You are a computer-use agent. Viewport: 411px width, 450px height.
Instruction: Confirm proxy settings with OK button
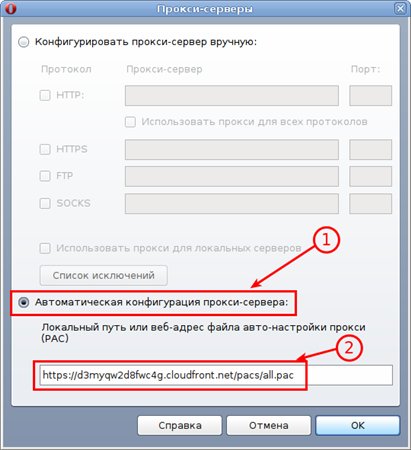pyautogui.click(x=358, y=425)
